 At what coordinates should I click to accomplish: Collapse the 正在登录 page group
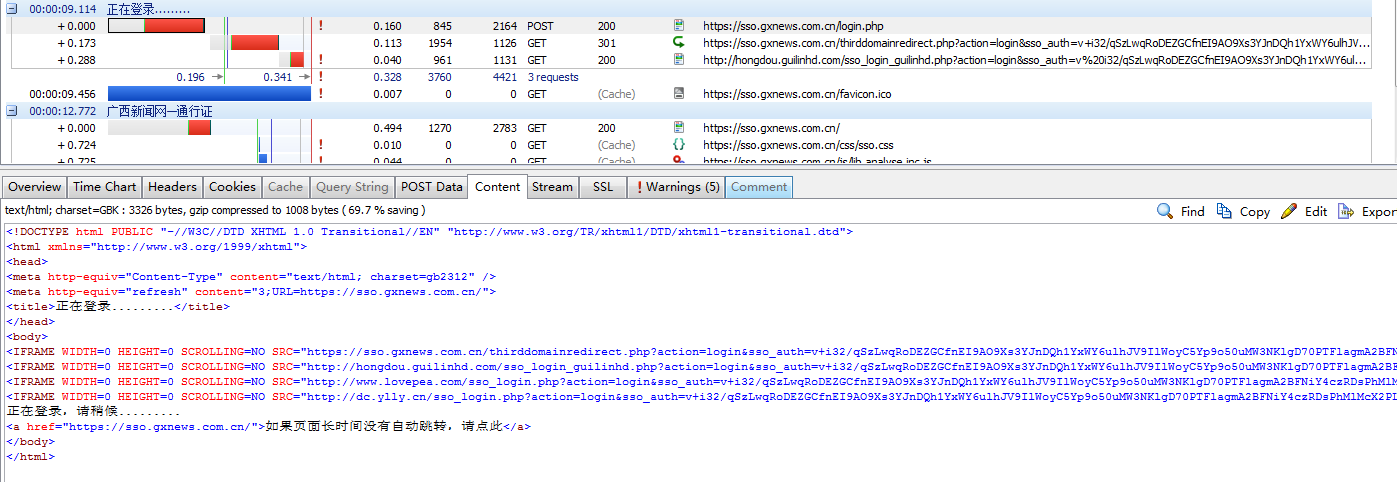(x=12, y=9)
